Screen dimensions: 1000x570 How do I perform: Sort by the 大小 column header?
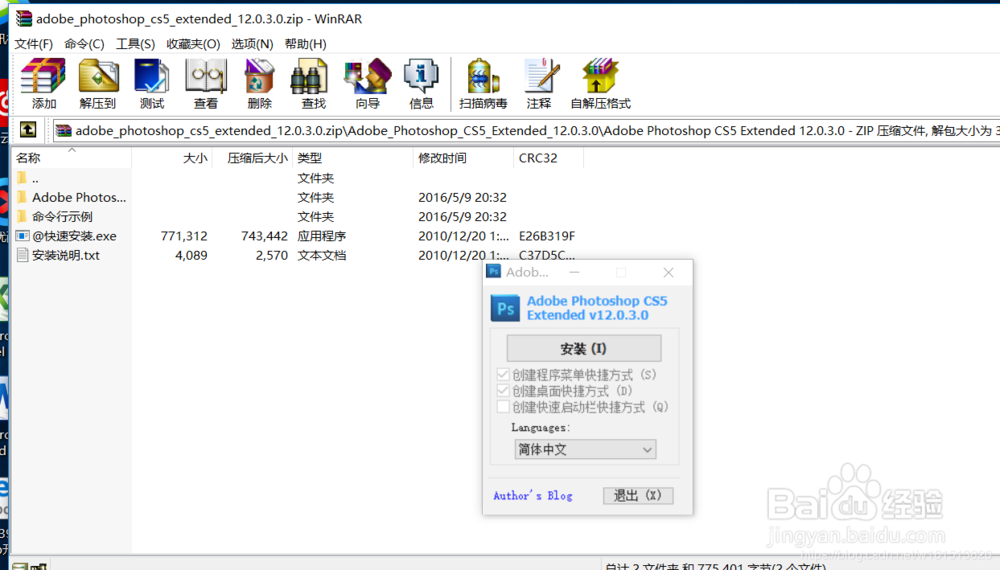coord(172,157)
